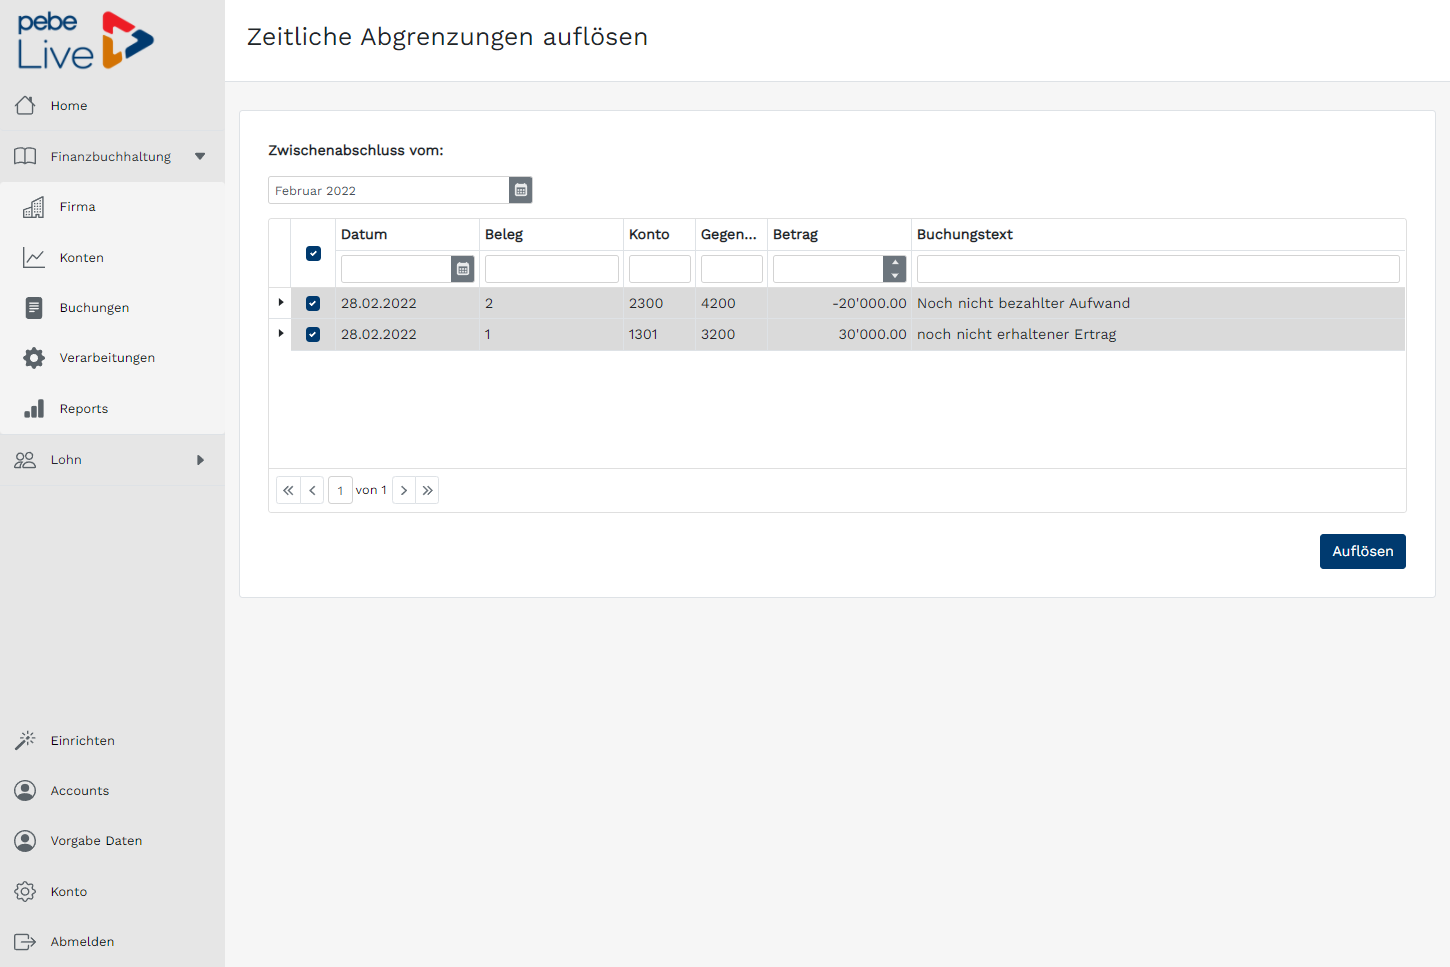Viewport: 1450px width, 967px height.
Task: Open the calendar picker for Zwischenabschluss date
Action: (520, 190)
